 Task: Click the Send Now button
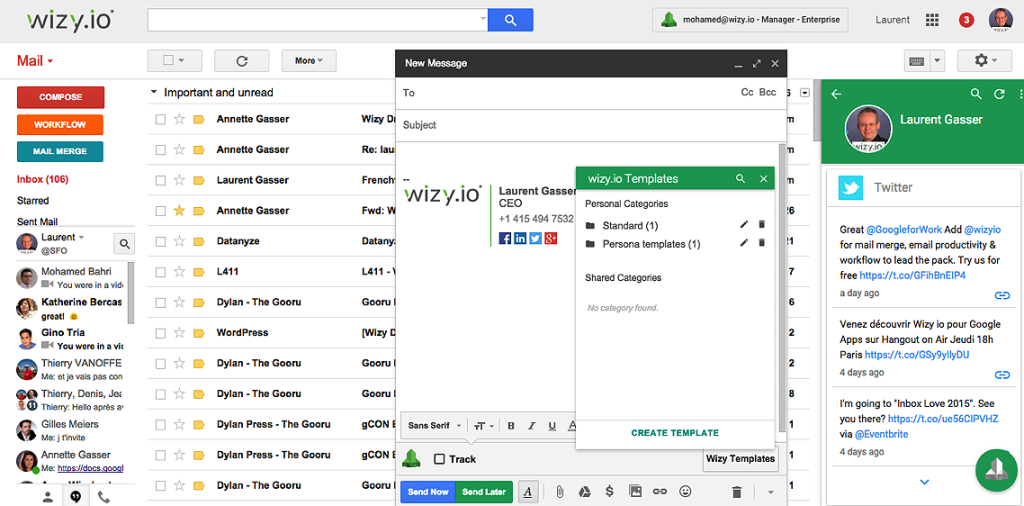(428, 492)
